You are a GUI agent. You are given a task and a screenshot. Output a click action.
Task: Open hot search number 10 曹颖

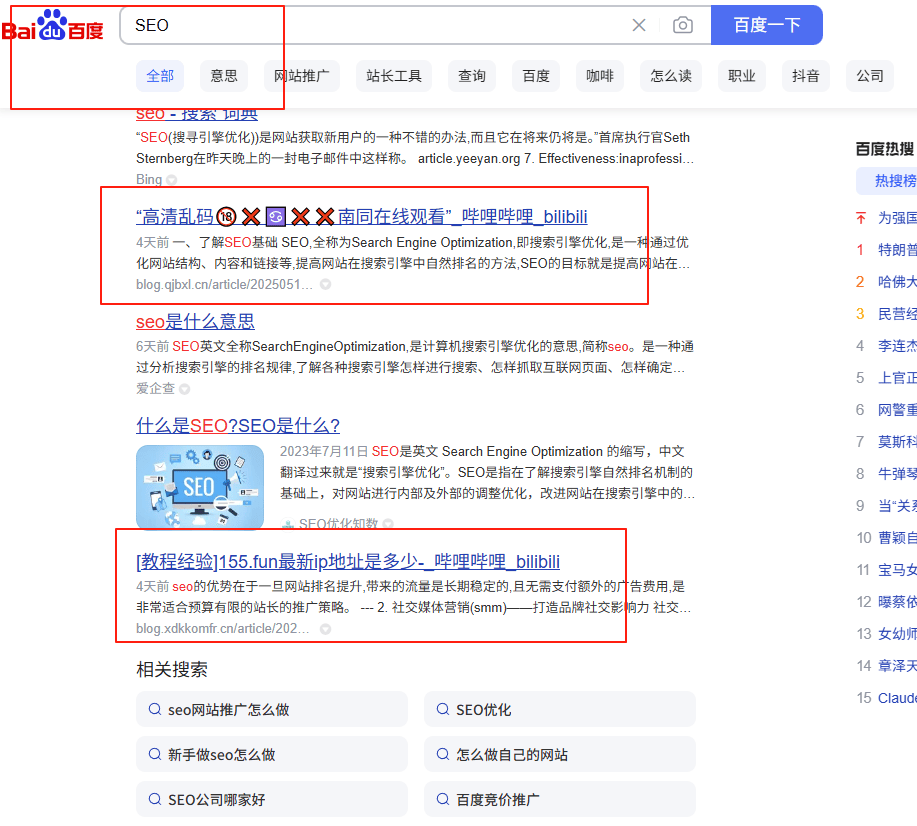(897, 538)
